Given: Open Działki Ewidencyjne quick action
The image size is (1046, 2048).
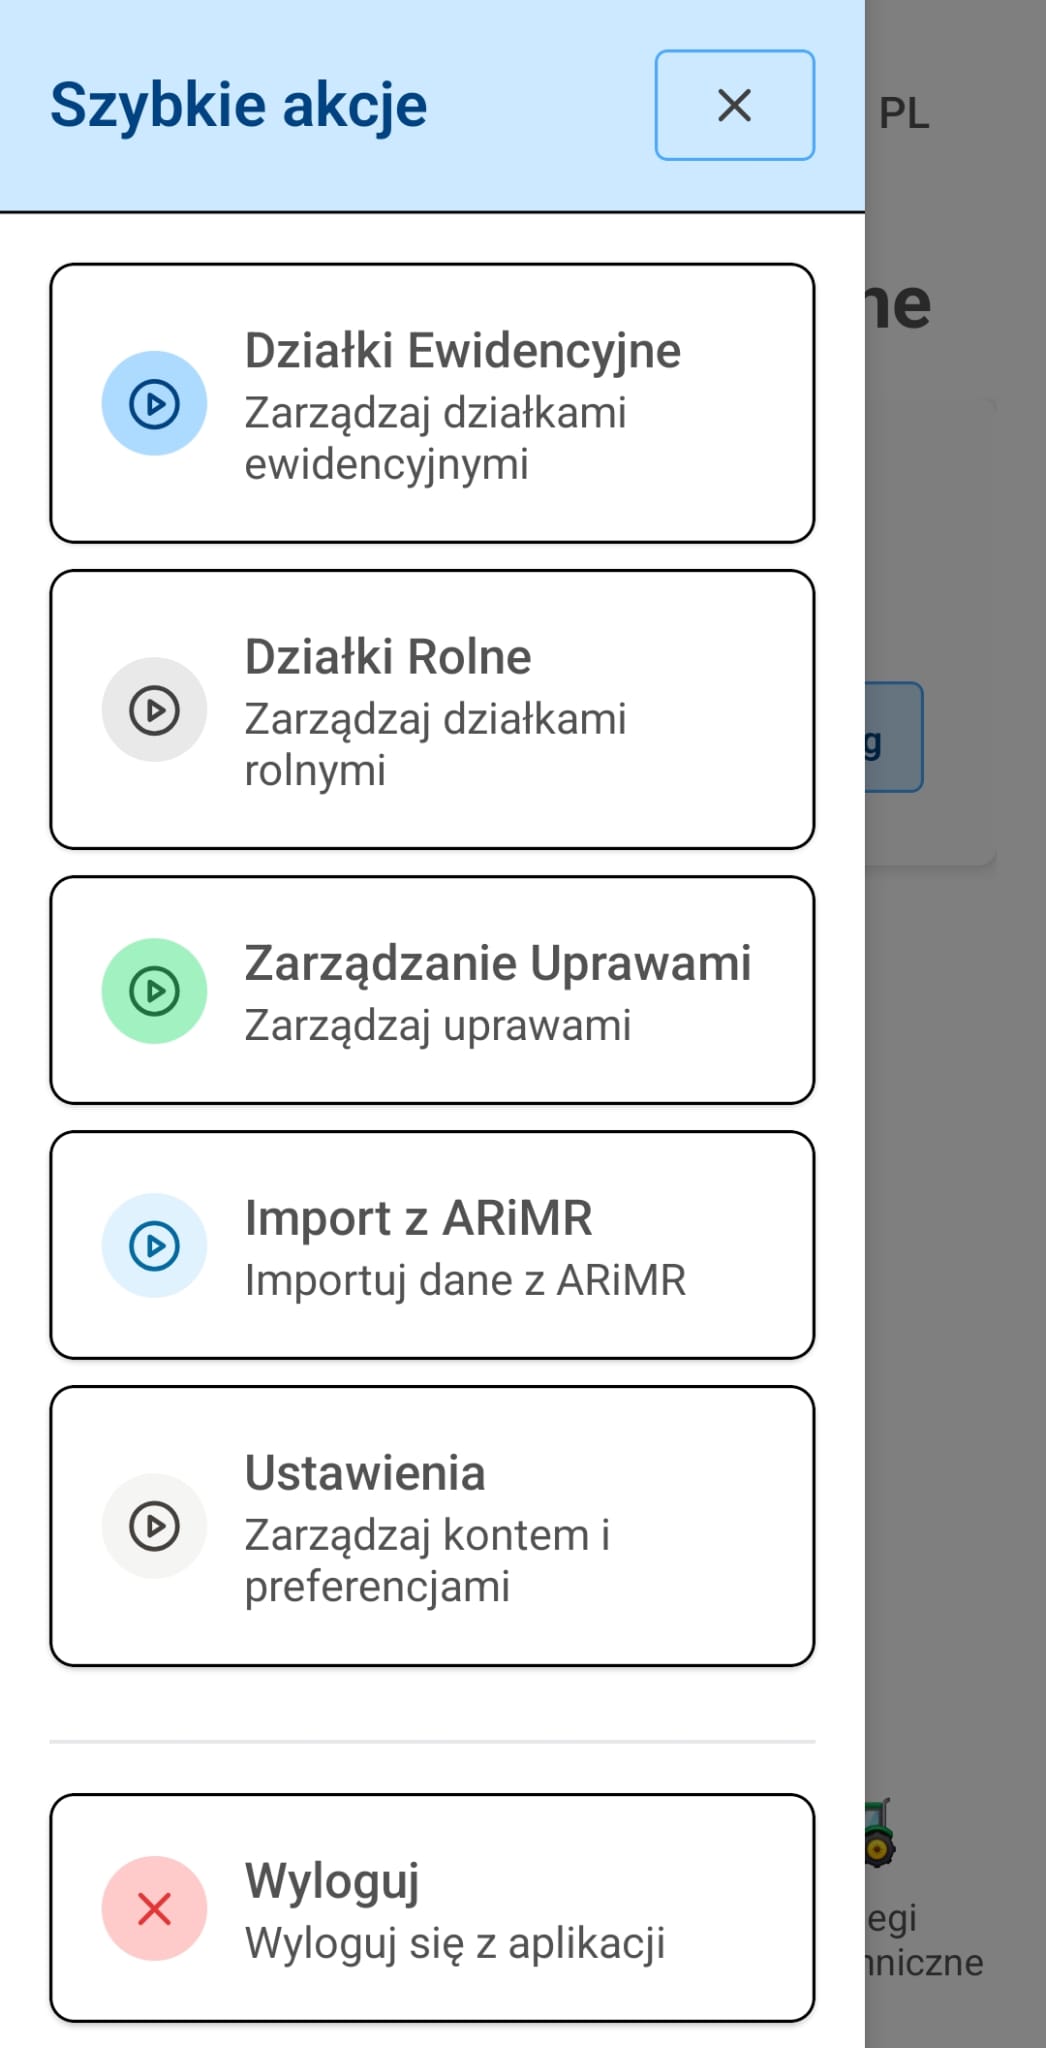Looking at the screenshot, I should click(x=432, y=402).
